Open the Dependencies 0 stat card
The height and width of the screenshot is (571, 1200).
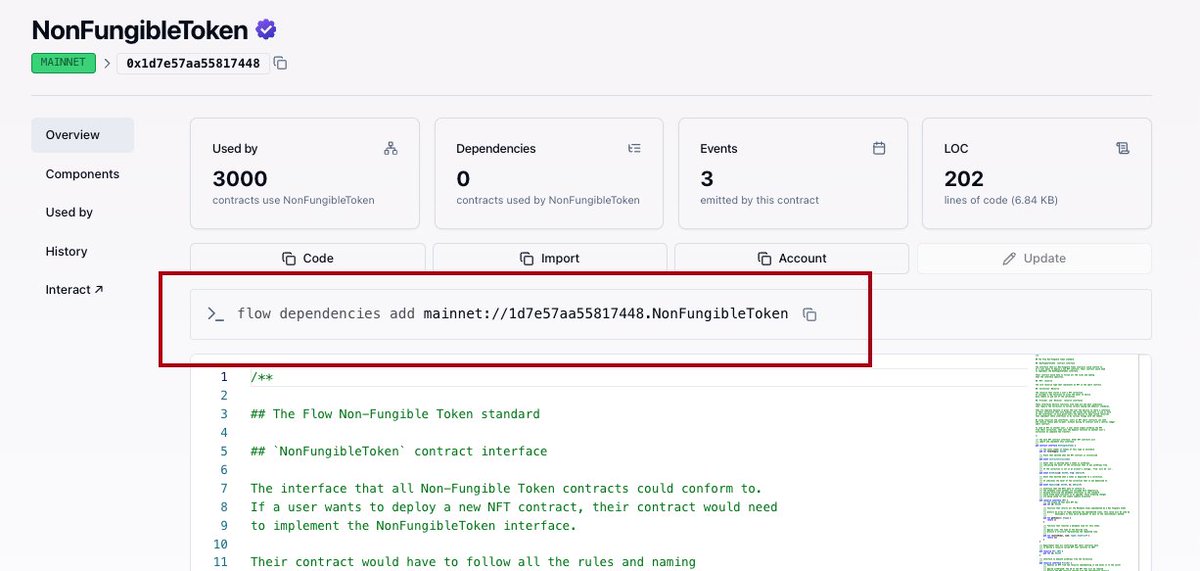551,176
